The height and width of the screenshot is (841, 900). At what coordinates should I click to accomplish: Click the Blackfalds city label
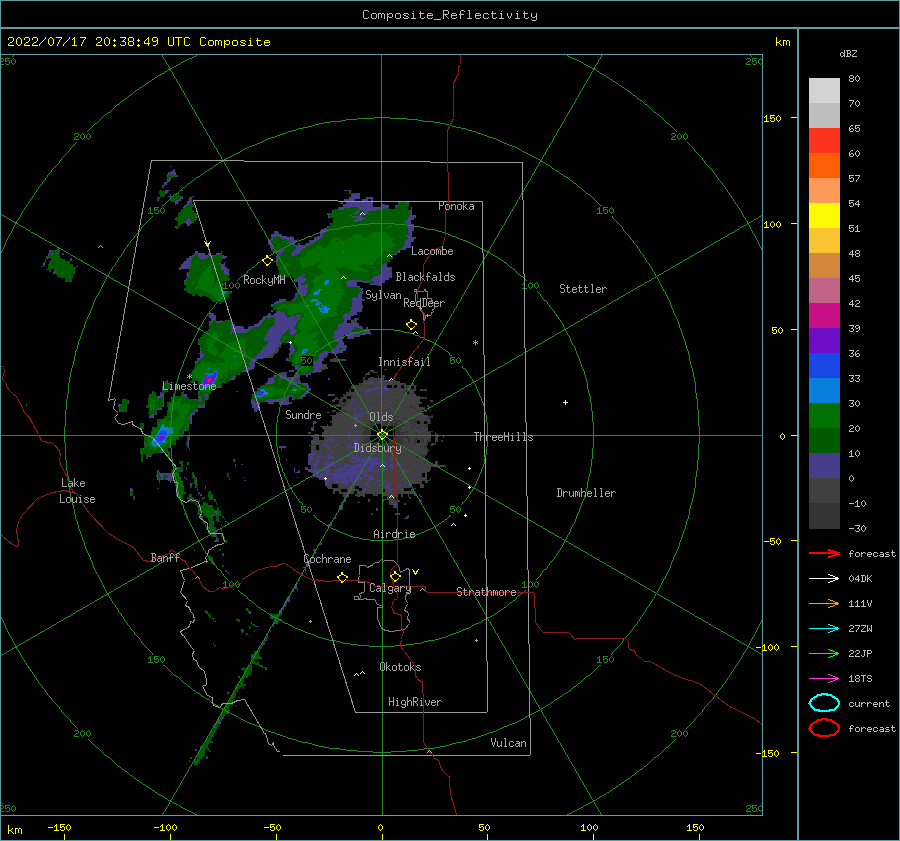(x=425, y=277)
